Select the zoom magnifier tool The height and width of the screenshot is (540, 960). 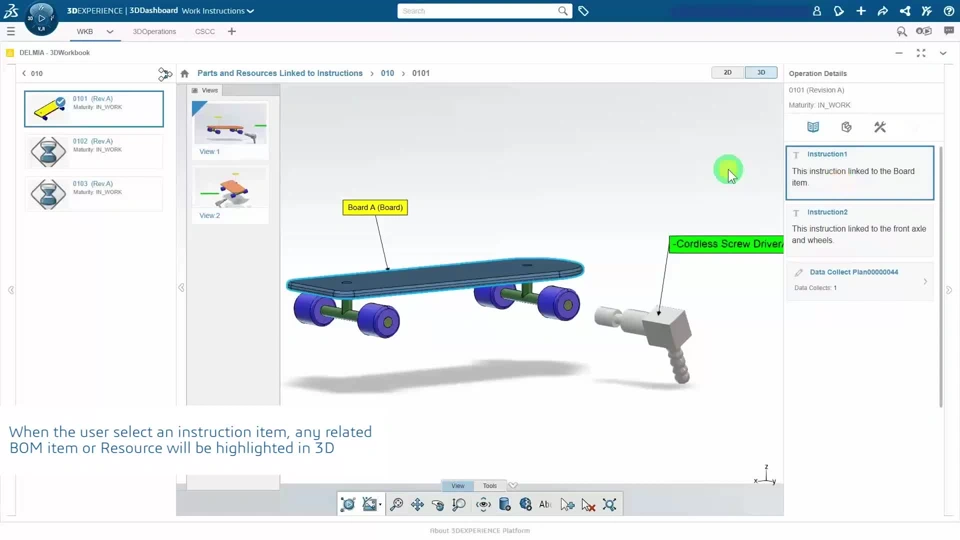tap(459, 504)
